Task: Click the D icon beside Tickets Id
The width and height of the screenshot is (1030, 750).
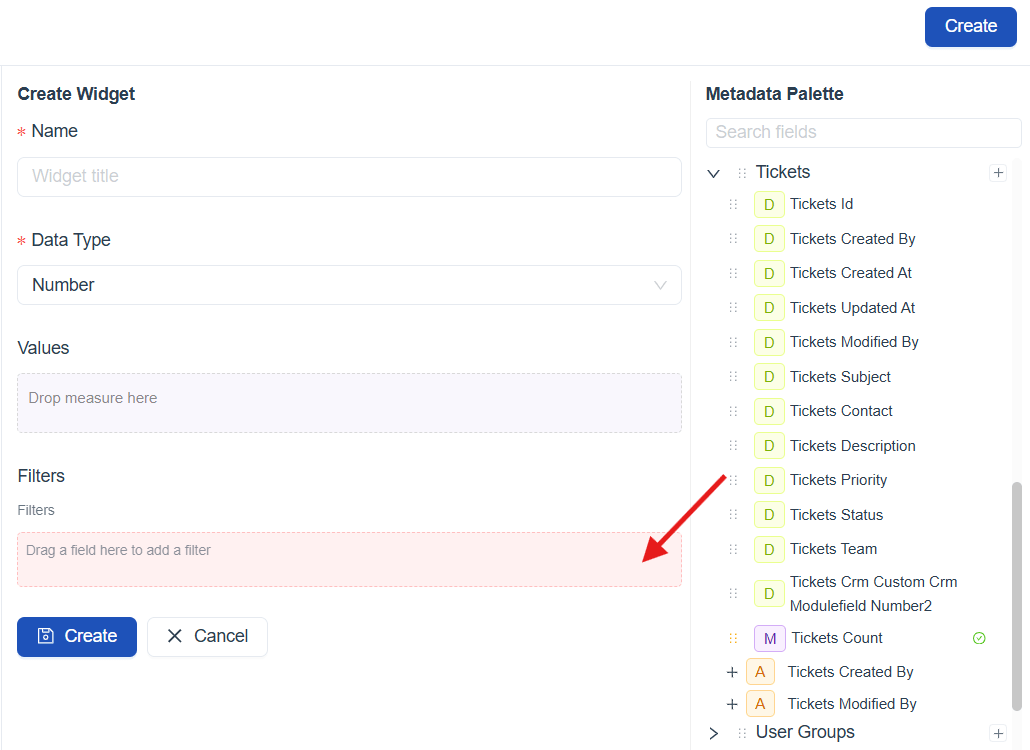Action: (768, 205)
